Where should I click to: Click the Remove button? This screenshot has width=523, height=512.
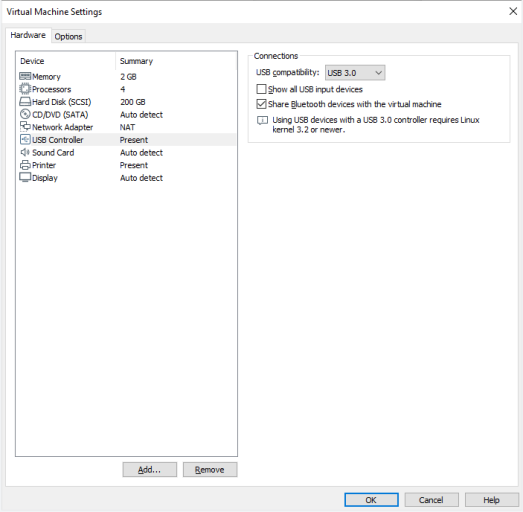click(210, 470)
